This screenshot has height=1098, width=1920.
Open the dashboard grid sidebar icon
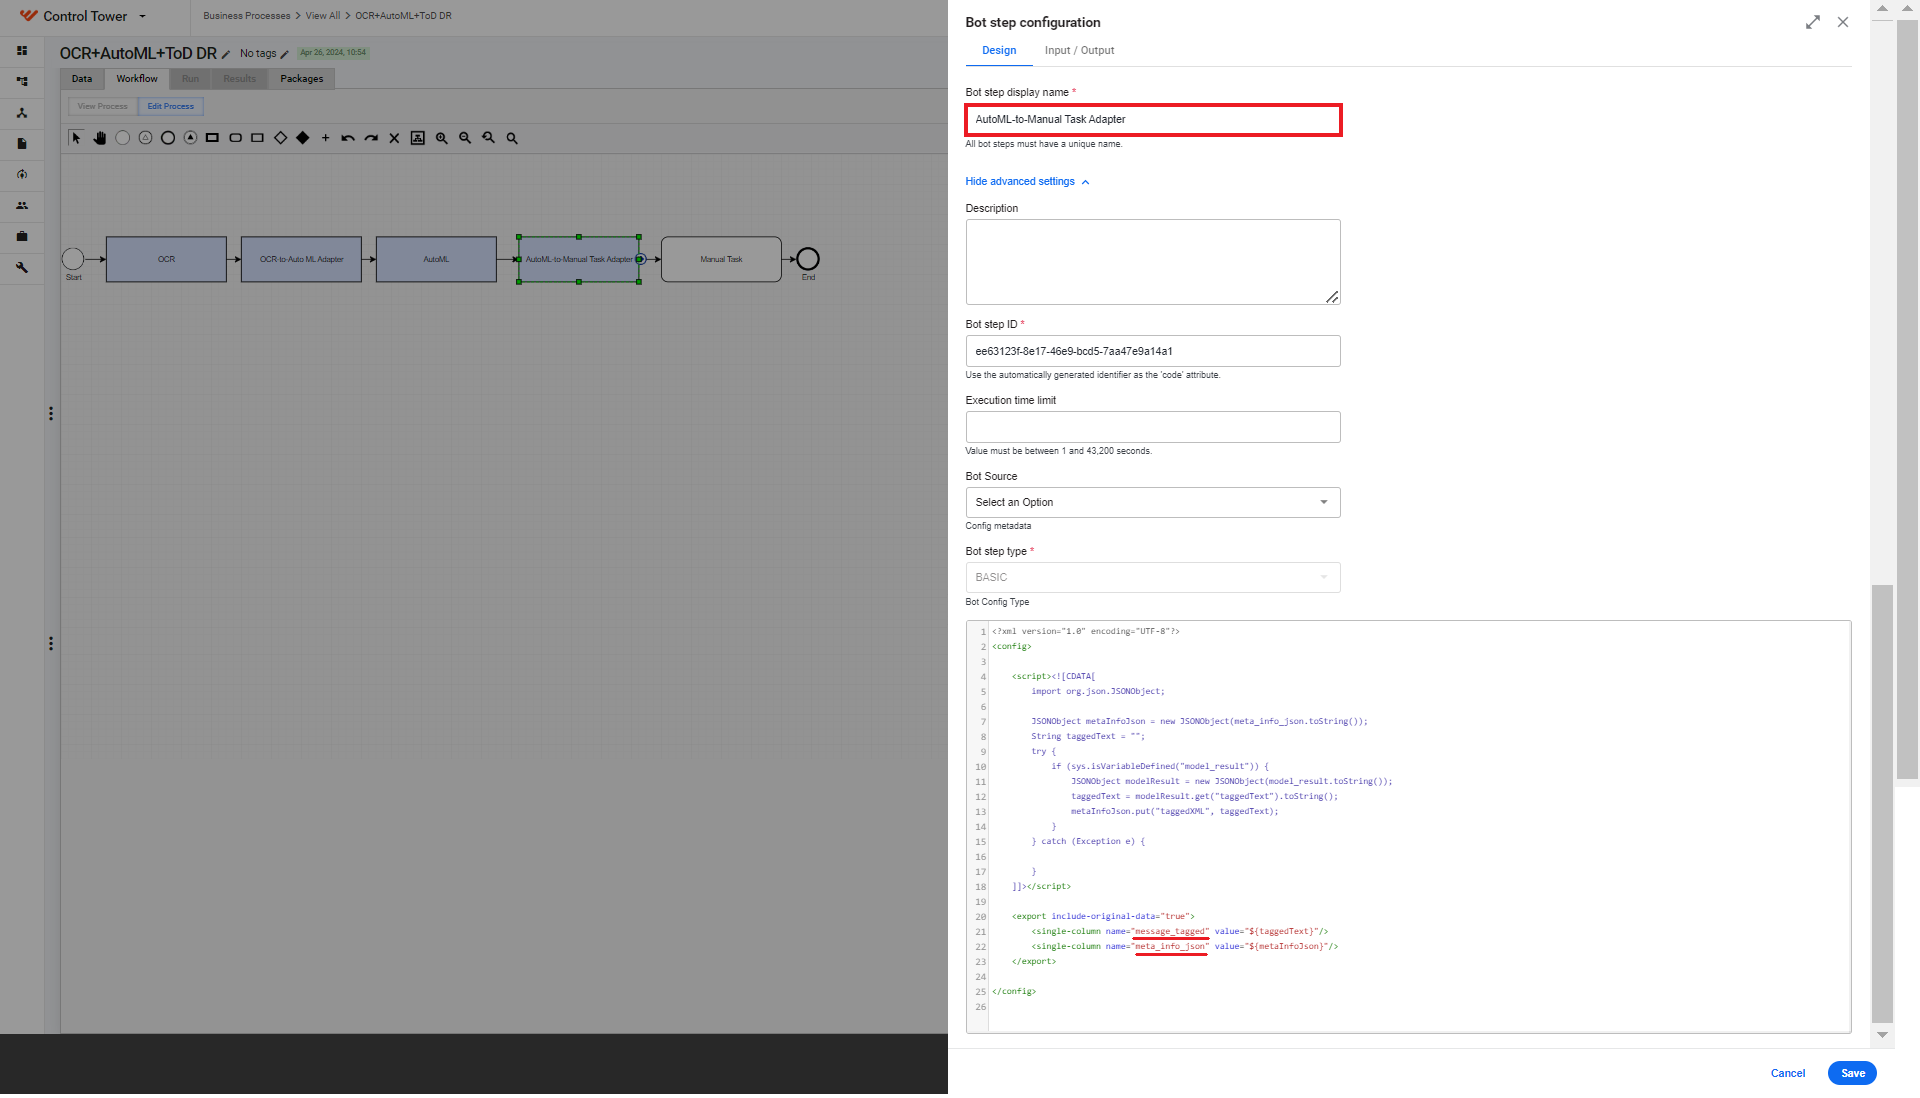click(22, 50)
